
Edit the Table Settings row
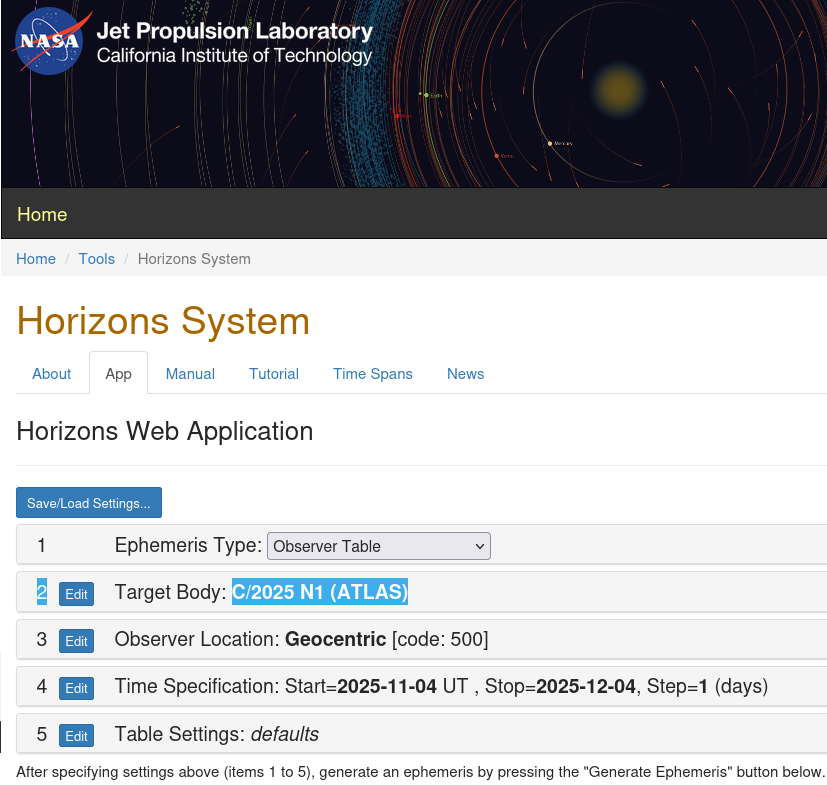[76, 735]
